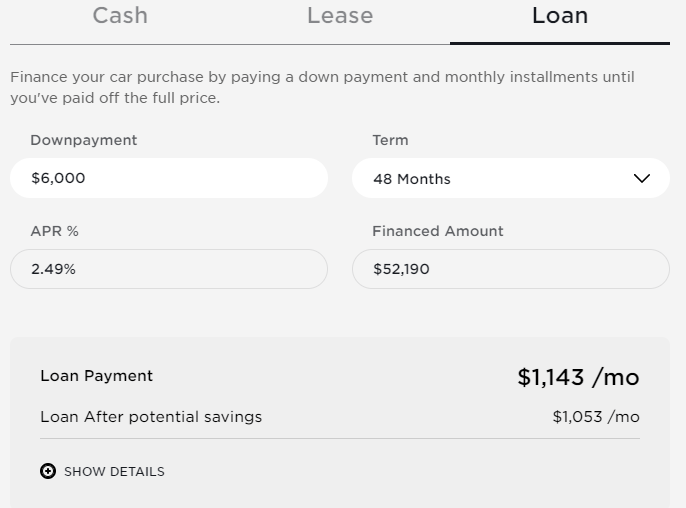Image resolution: width=686 pixels, height=508 pixels.
Task: Click the $52,190 Financed Amount field
Action: tap(510, 269)
